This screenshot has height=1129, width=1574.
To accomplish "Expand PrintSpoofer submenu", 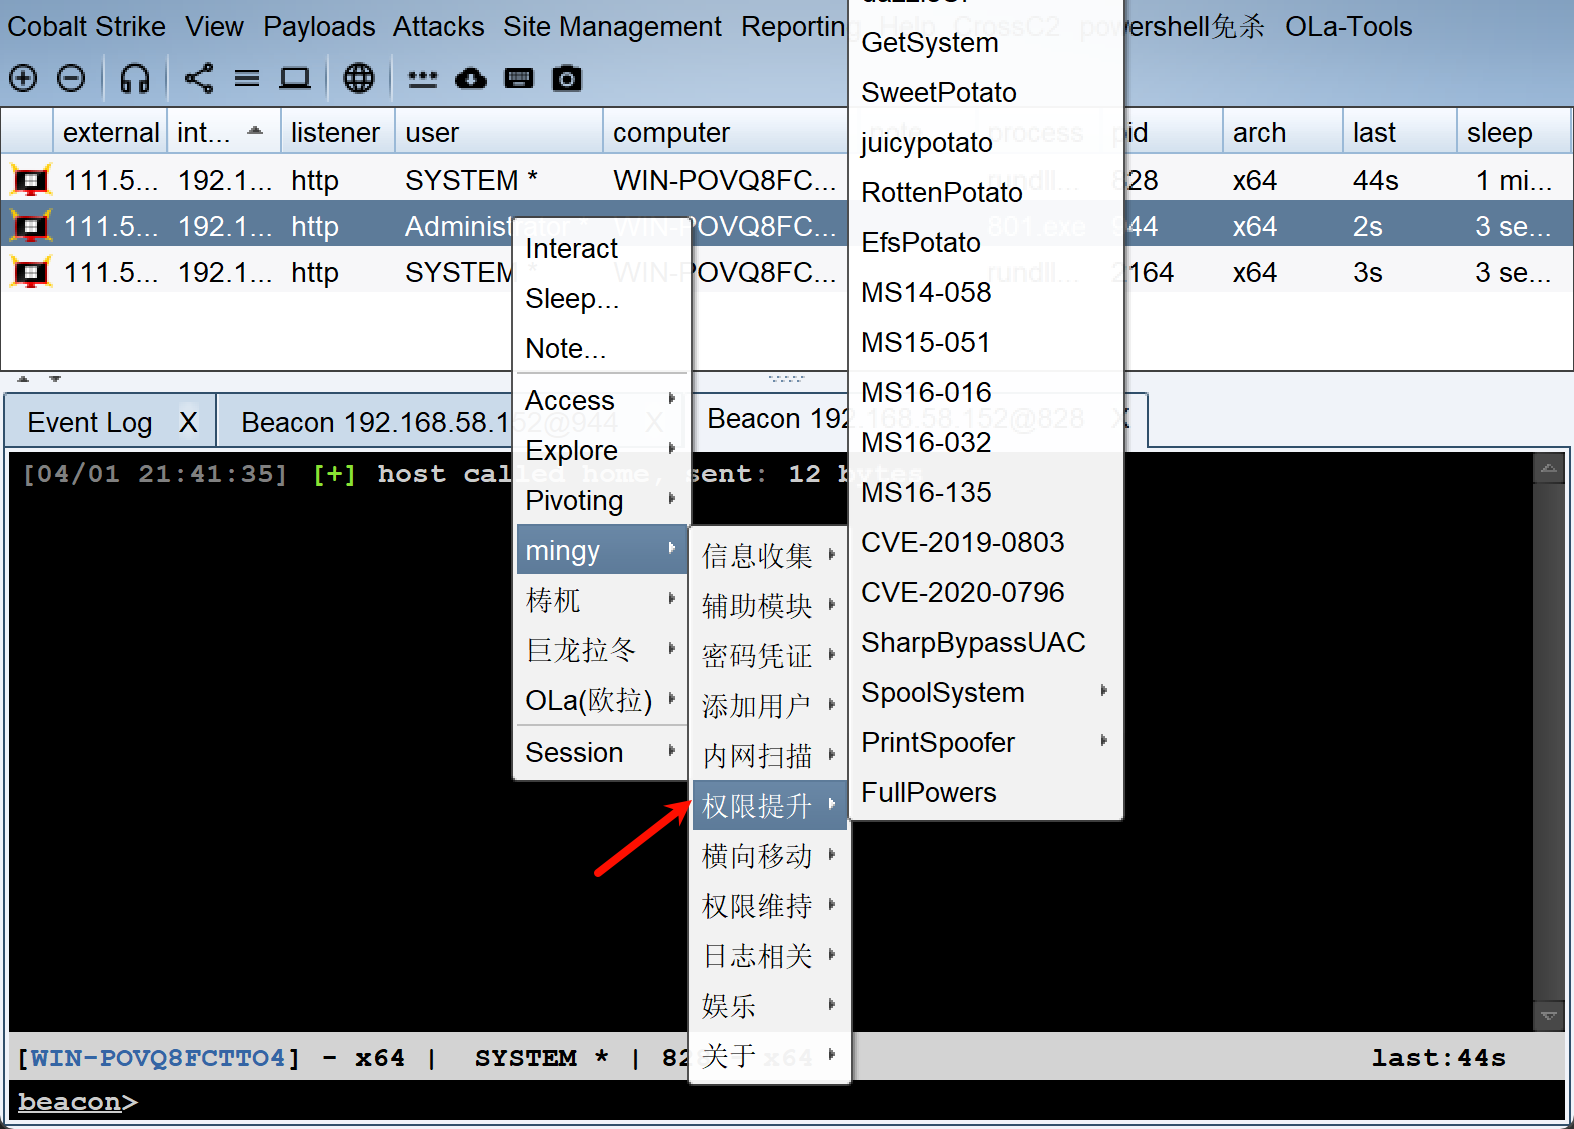I will [985, 742].
